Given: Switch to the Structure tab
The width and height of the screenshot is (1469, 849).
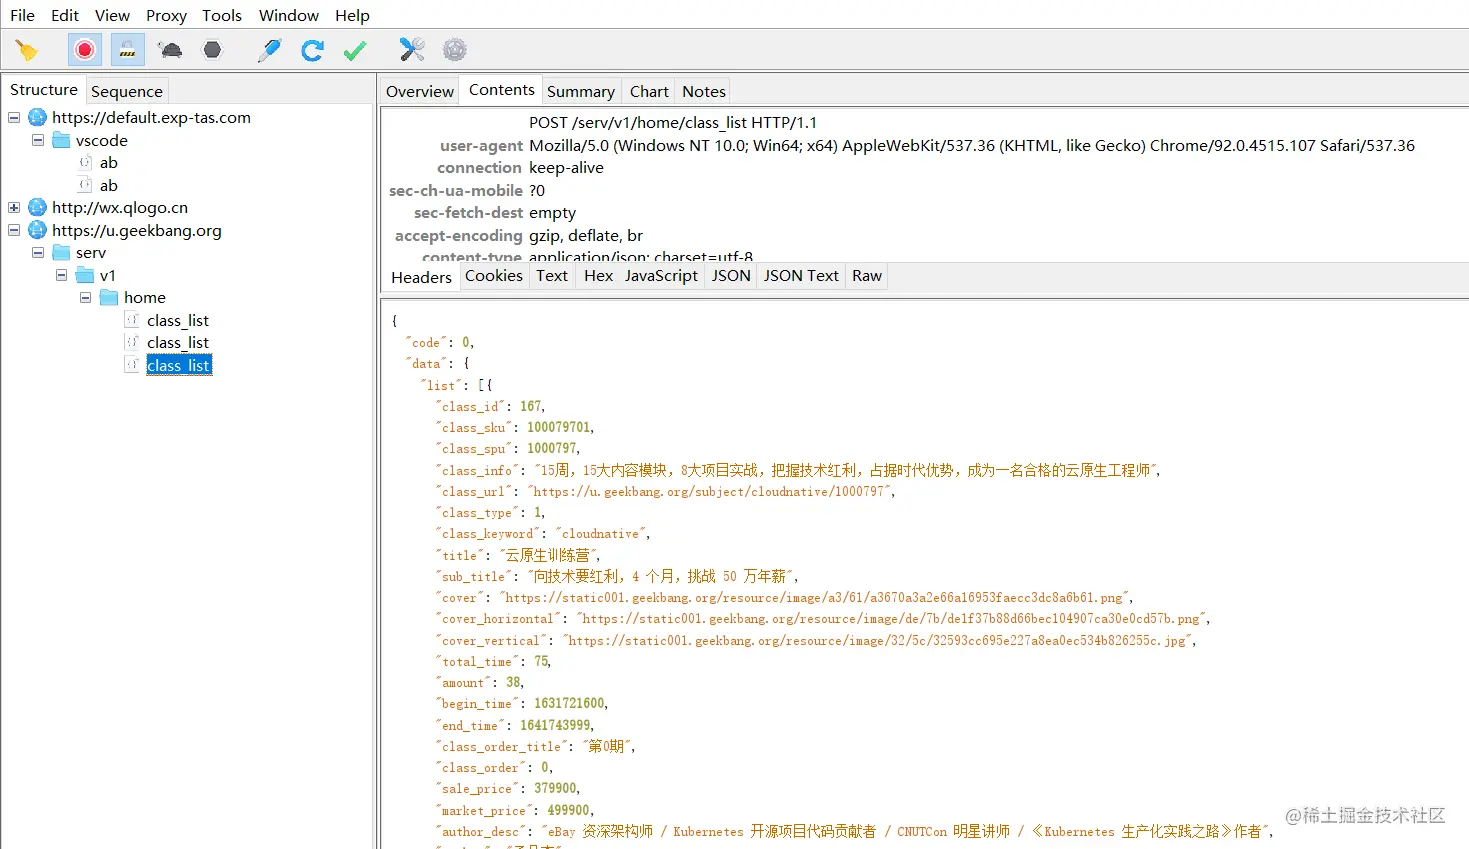Looking at the screenshot, I should point(44,90).
